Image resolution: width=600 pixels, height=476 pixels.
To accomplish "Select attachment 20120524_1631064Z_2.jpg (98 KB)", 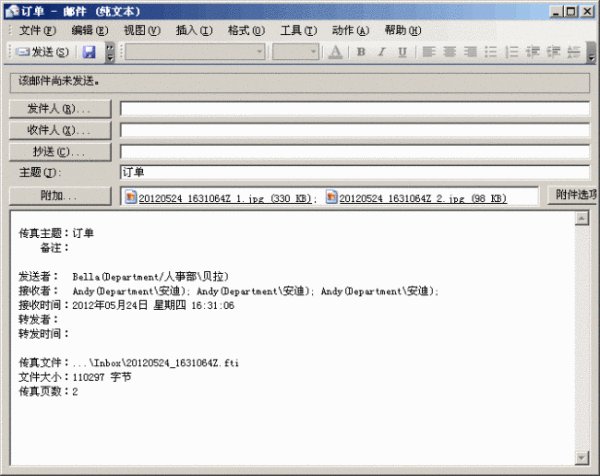I will click(x=423, y=198).
